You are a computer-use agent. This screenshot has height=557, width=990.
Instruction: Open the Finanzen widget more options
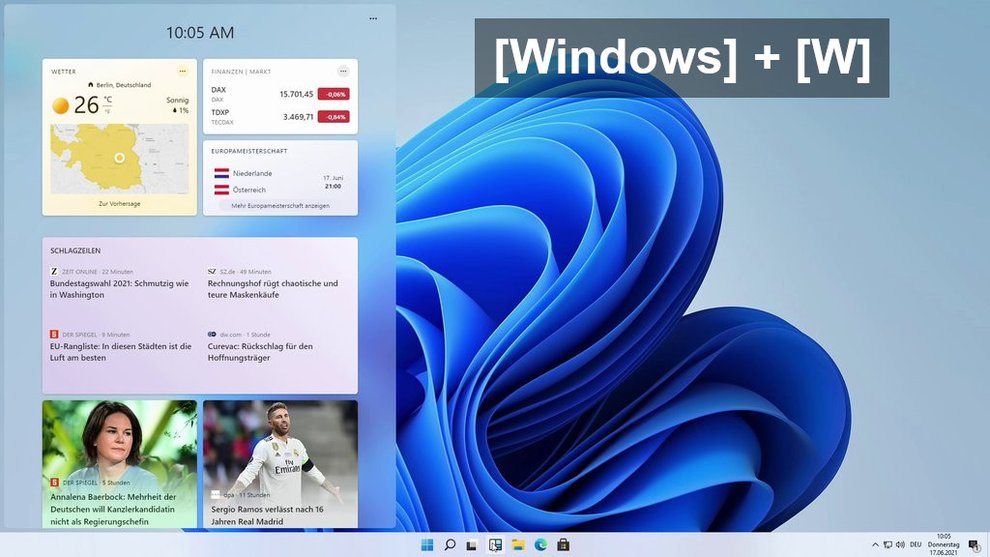click(343, 71)
